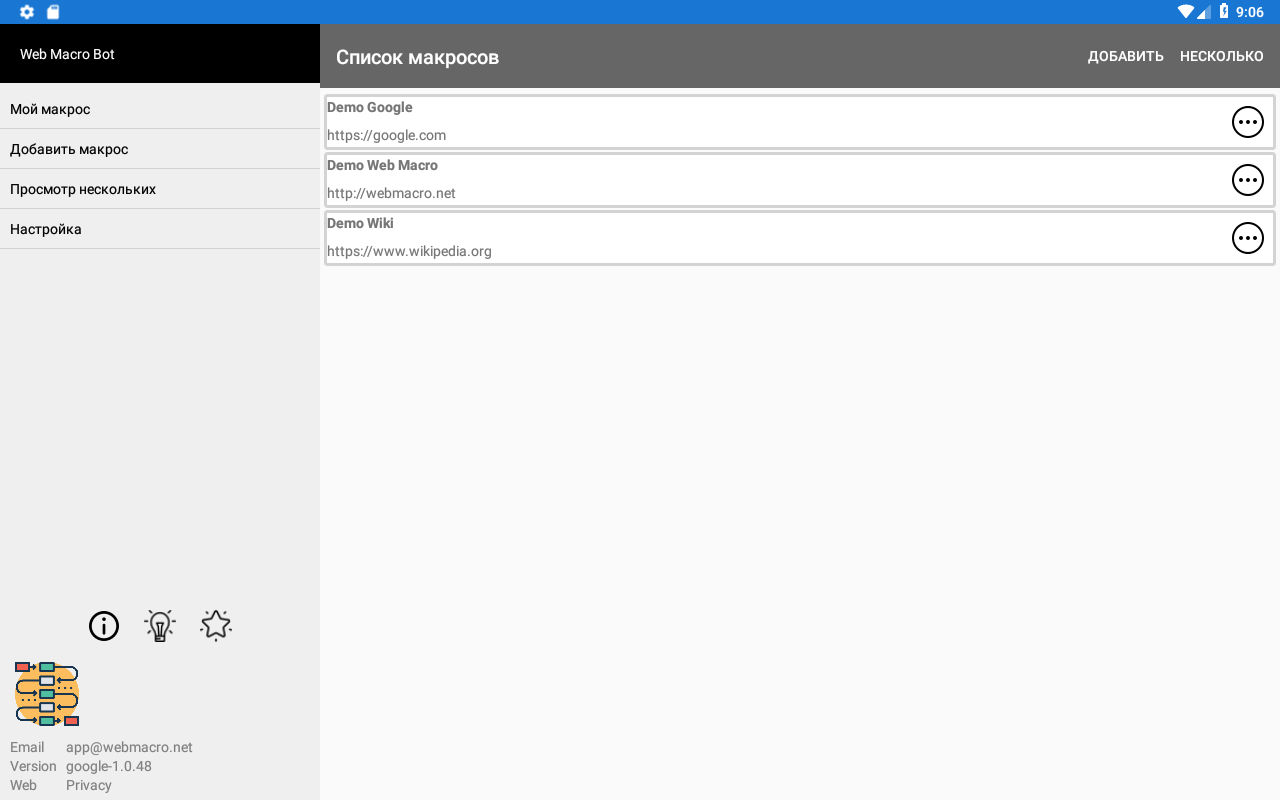Tap the https://google.com URL text

point(386,135)
